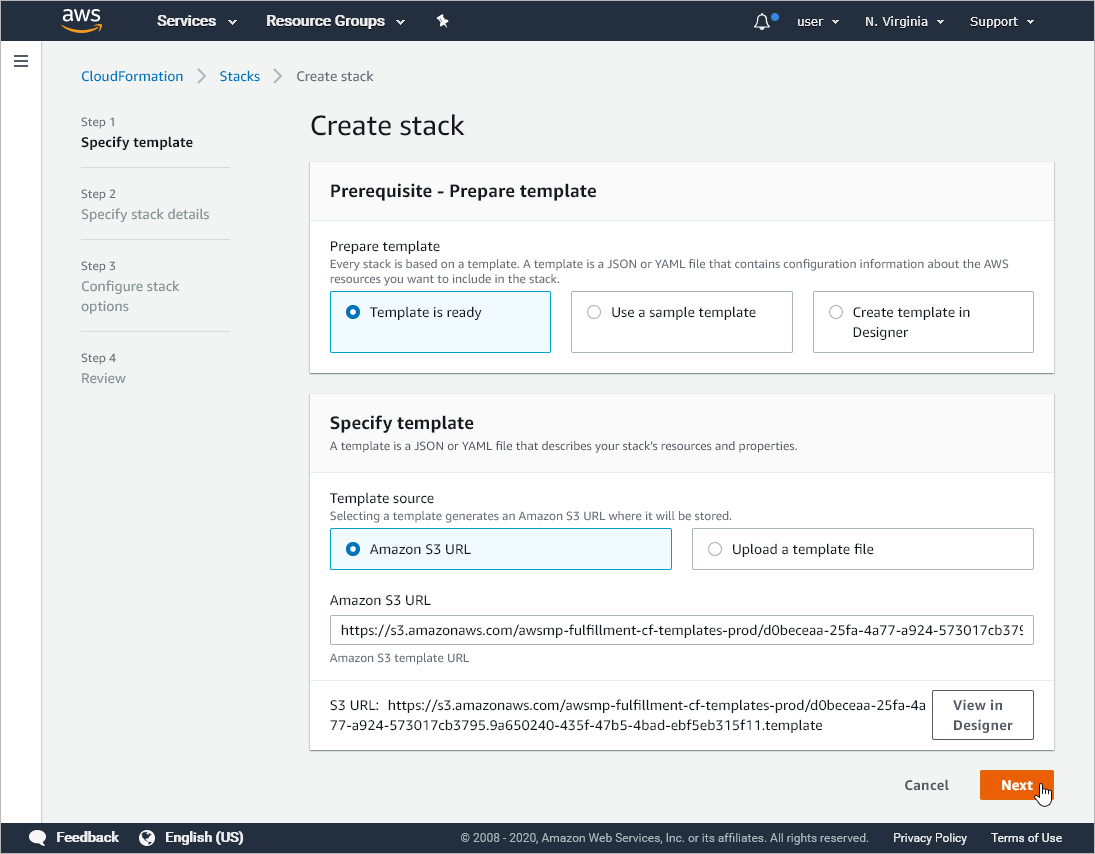Expand the user account menu
This screenshot has height=854, width=1095.
point(817,22)
